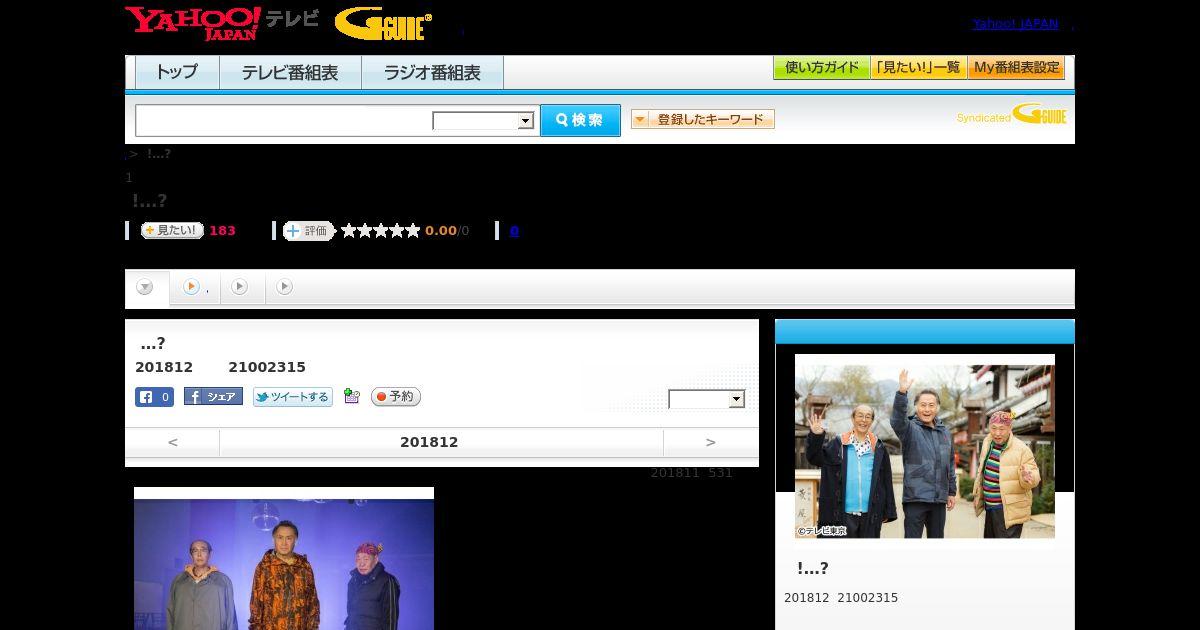The image size is (1200, 630).
Task: Open the blue 0 count link
Action: pos(514,231)
